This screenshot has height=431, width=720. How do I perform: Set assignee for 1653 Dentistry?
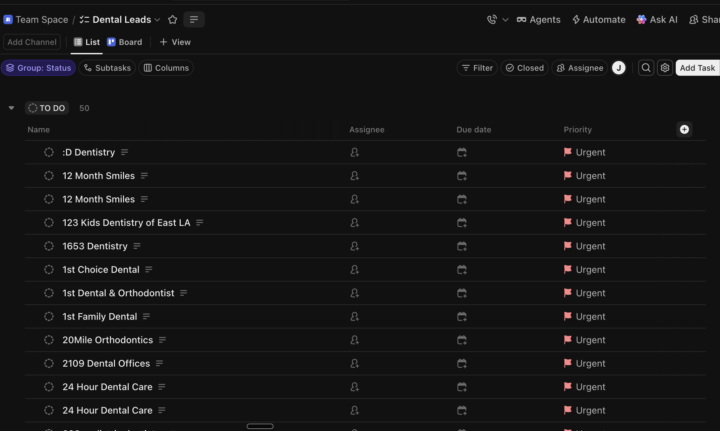coord(354,246)
